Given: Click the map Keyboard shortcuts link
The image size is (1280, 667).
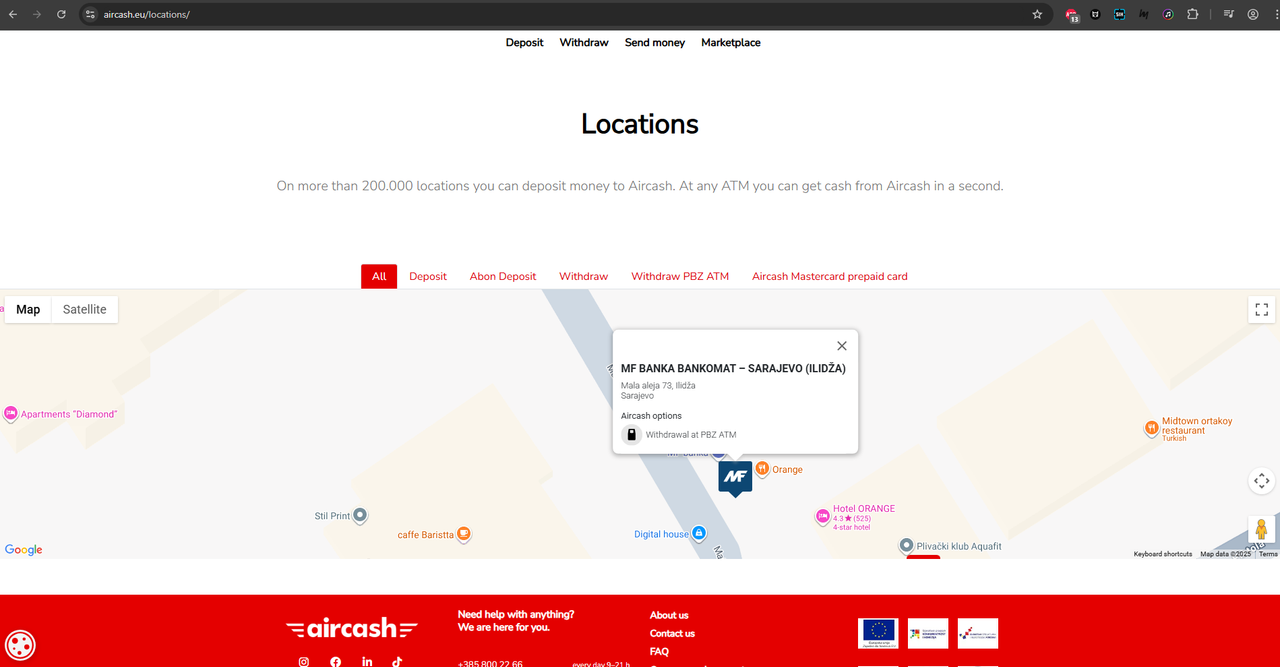Looking at the screenshot, I should click(1163, 554).
